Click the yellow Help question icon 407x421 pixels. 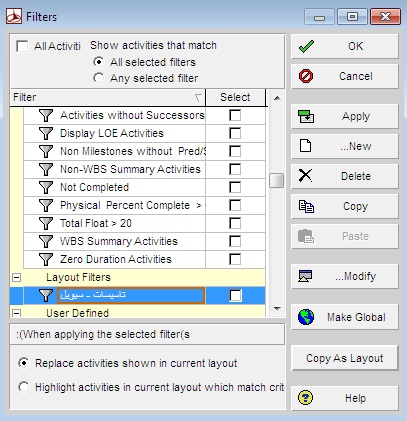[x=305, y=398]
